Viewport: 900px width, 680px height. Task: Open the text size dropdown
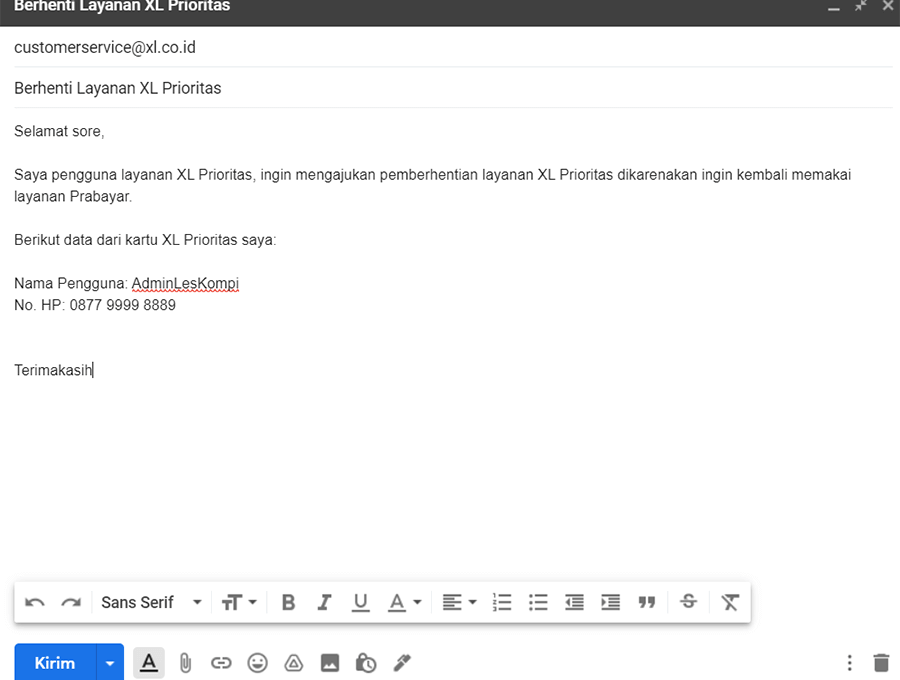239,603
